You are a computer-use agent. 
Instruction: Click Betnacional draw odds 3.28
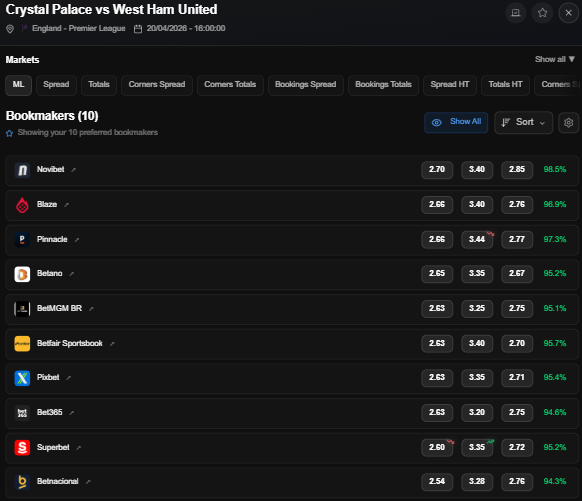pyautogui.click(x=477, y=481)
